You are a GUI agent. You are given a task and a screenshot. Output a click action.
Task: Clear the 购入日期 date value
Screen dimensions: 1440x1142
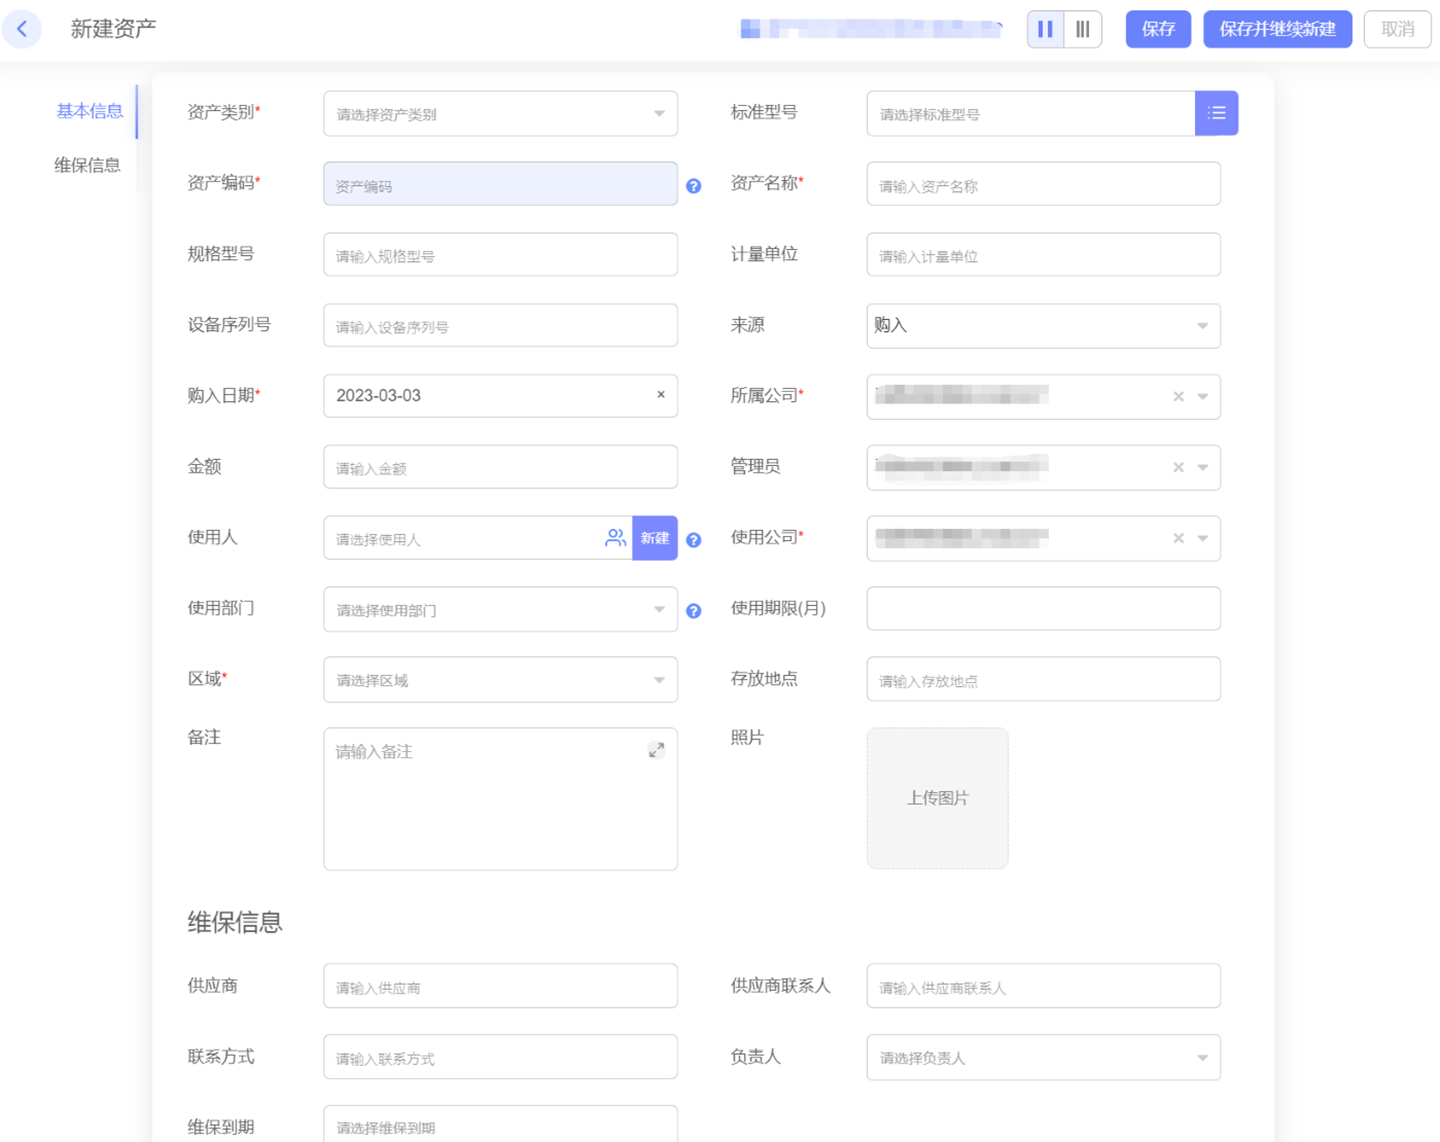661,395
